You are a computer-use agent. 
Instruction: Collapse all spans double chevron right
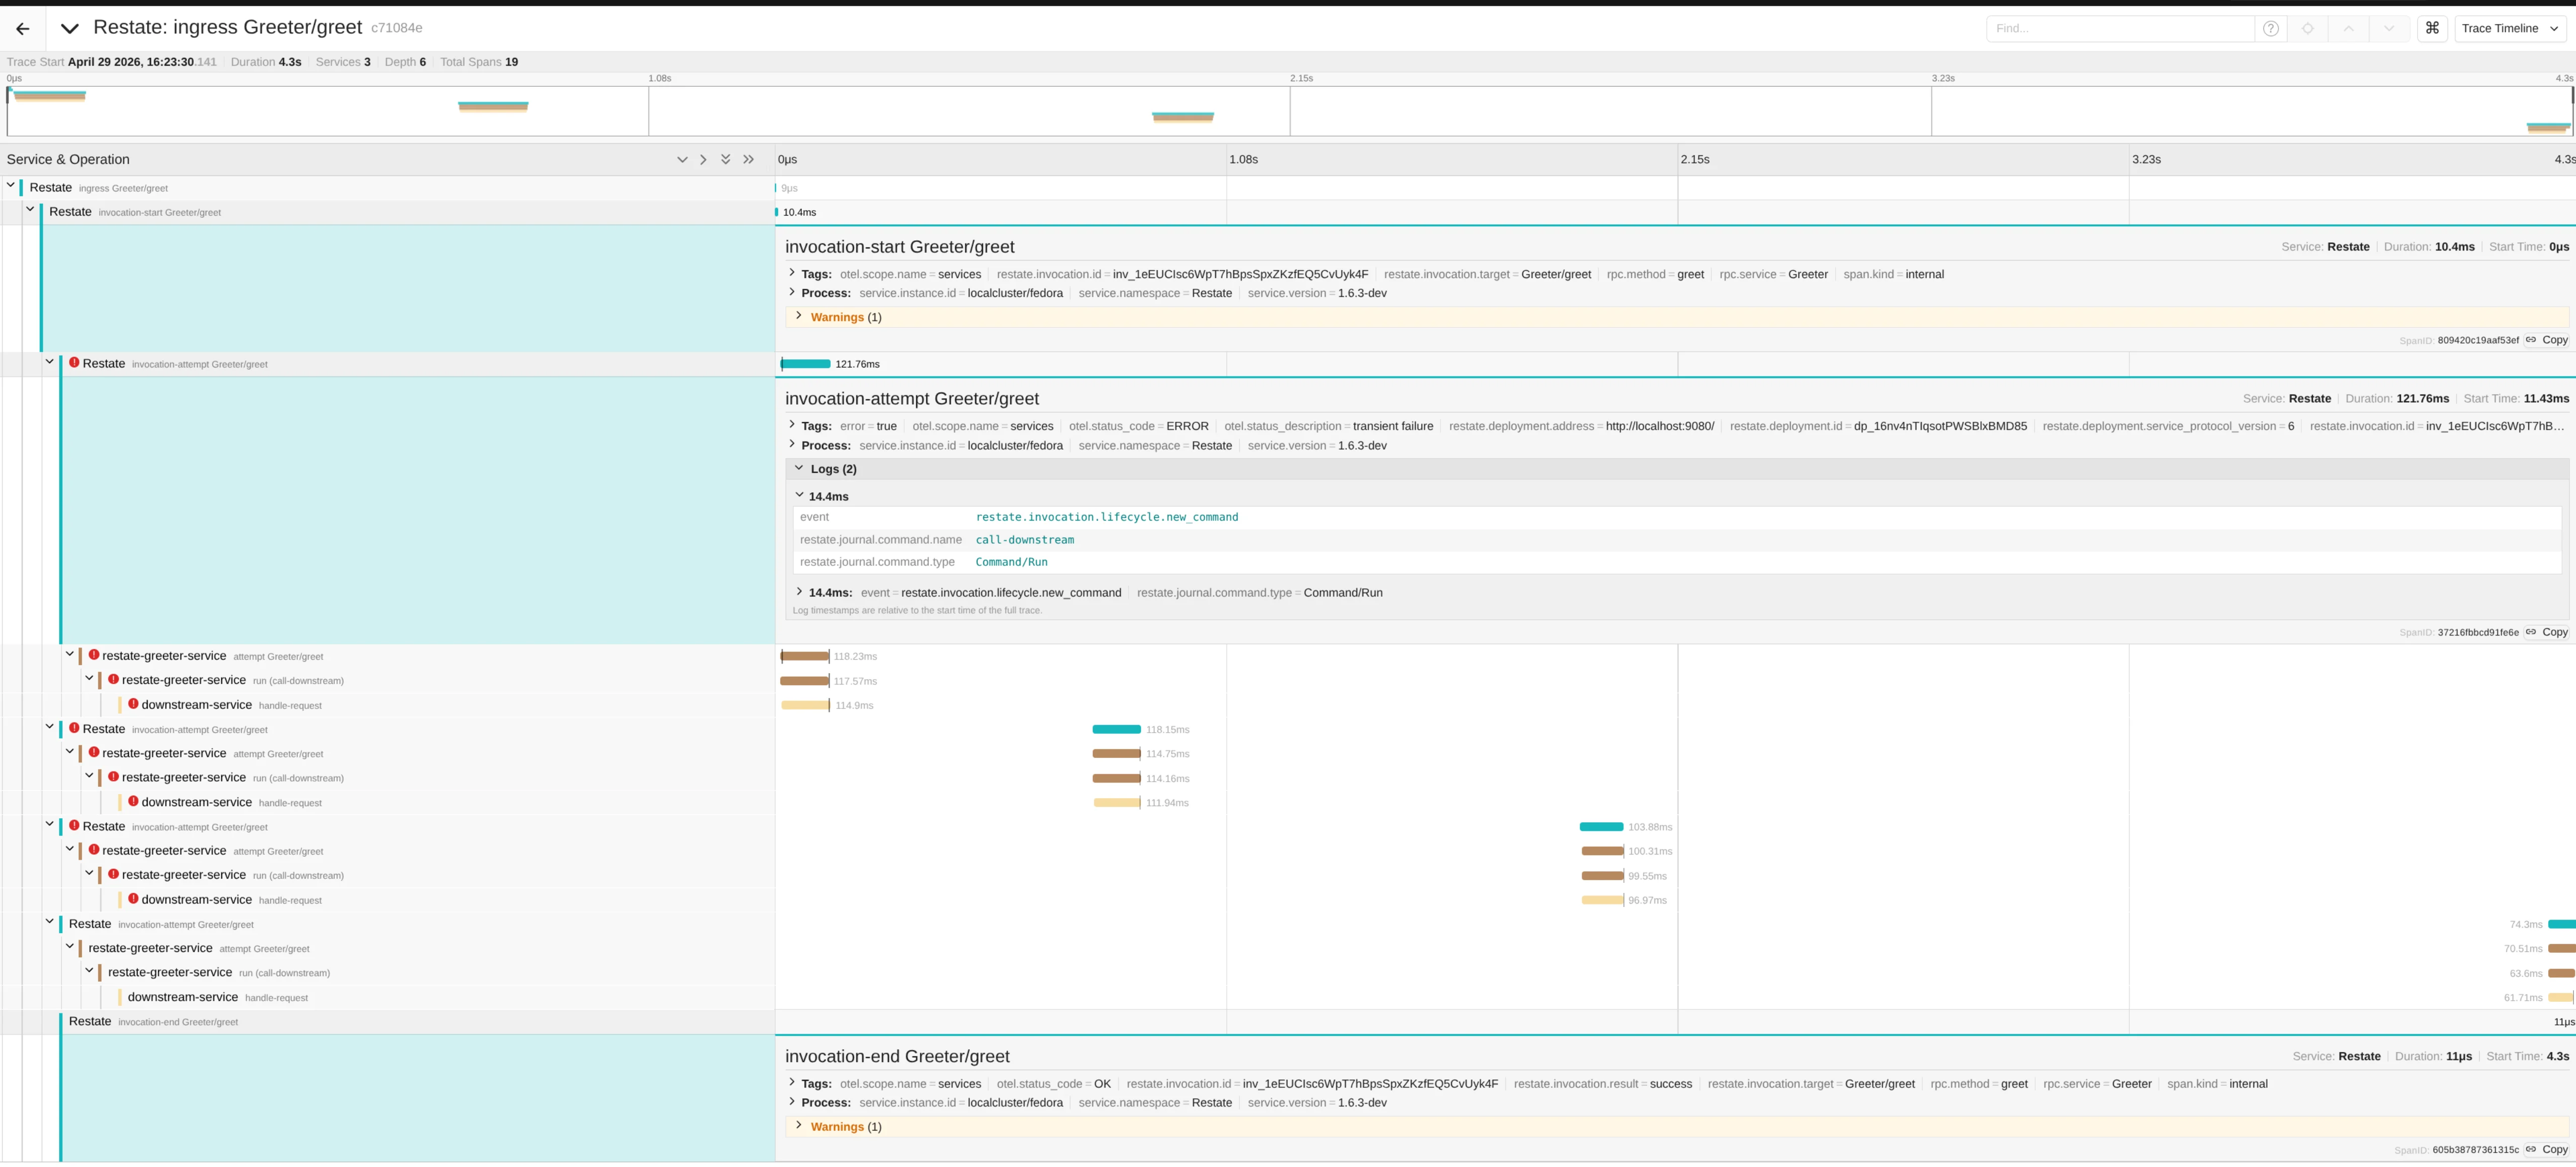(x=748, y=160)
